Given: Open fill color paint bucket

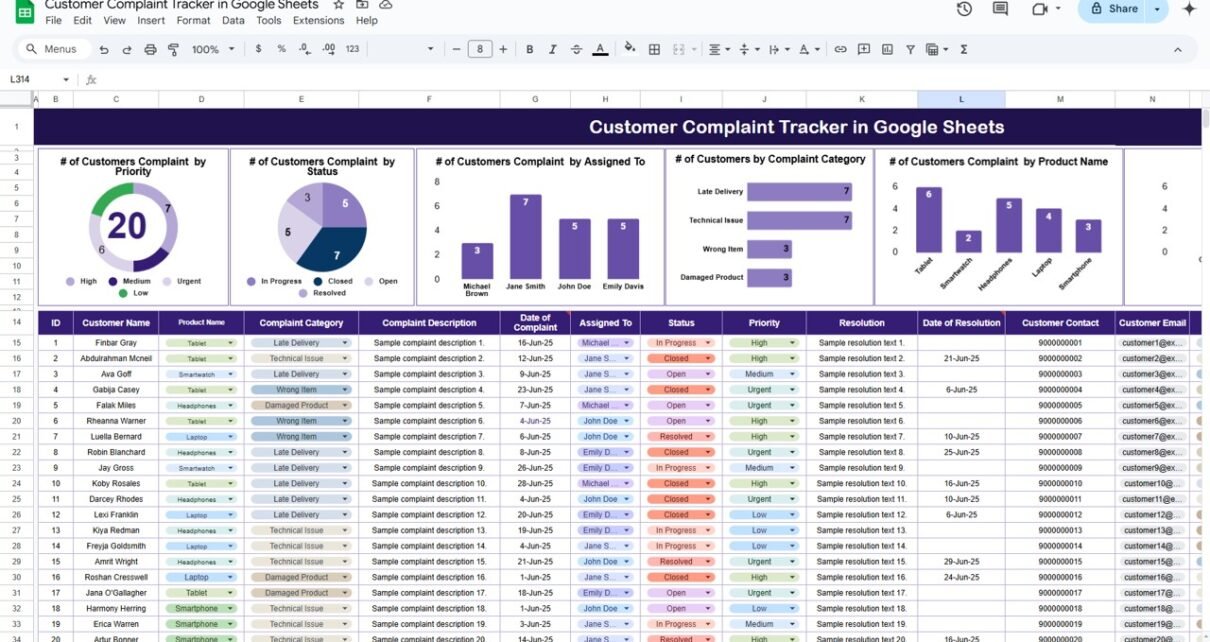Looking at the screenshot, I should [x=630, y=49].
